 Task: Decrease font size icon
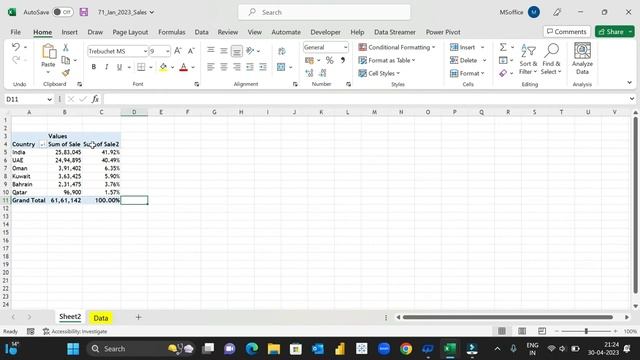(x=191, y=51)
